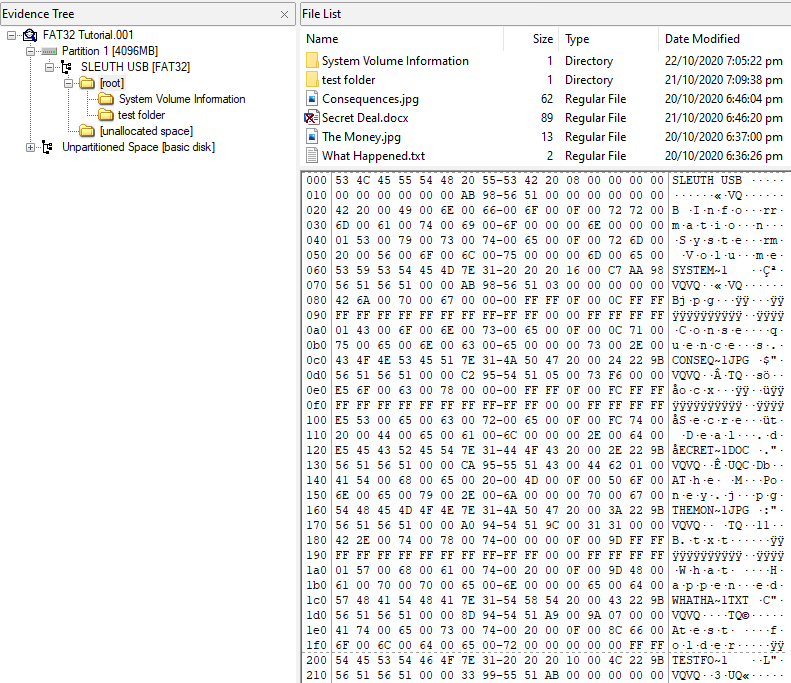Click size value 89 of Secret Deal.docx
Viewport: 791px width, 683px height.
coord(547,118)
